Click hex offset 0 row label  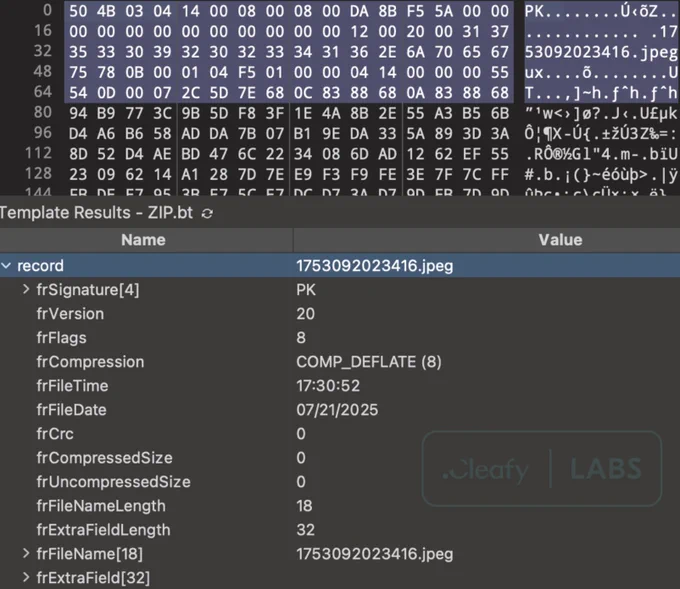47,10
